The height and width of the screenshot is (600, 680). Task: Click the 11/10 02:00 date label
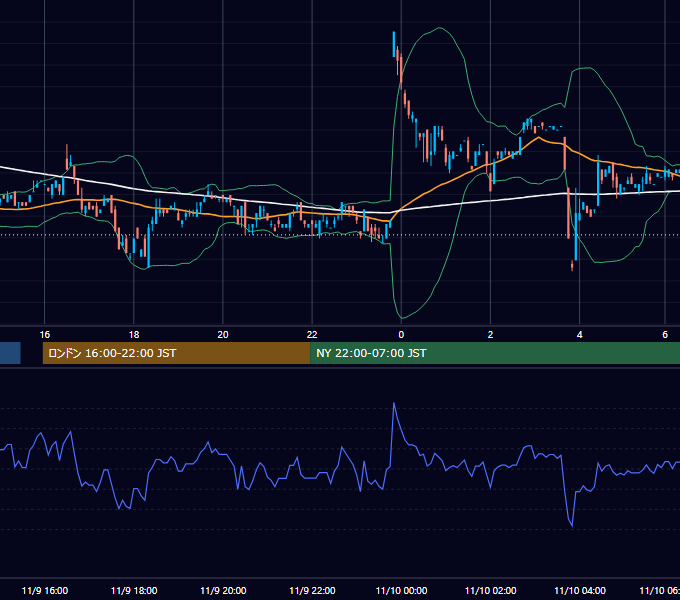tap(490, 591)
